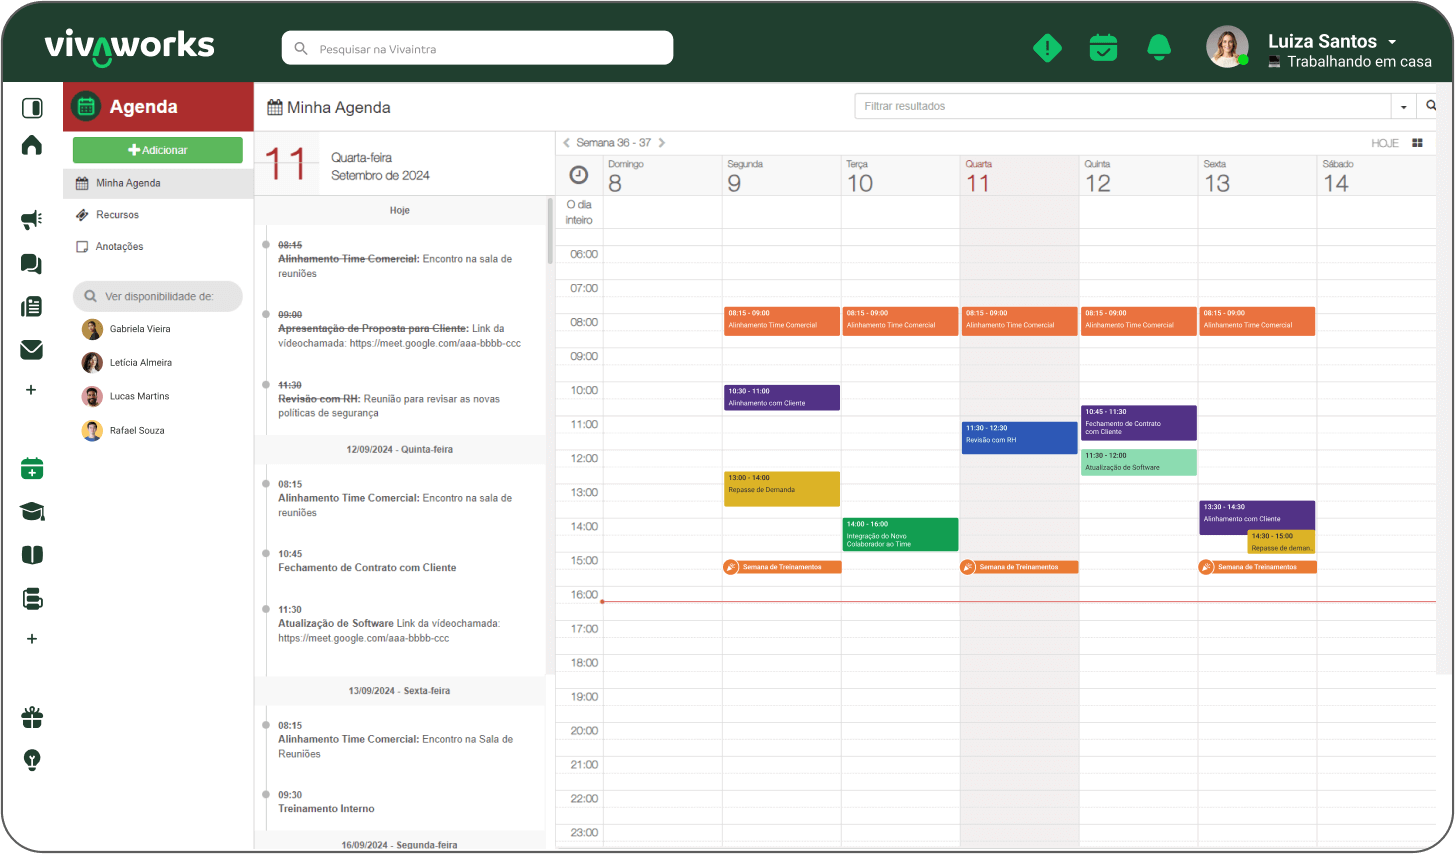1455x854 pixels.
Task: Click the envelope mail icon
Action: (x=32, y=350)
